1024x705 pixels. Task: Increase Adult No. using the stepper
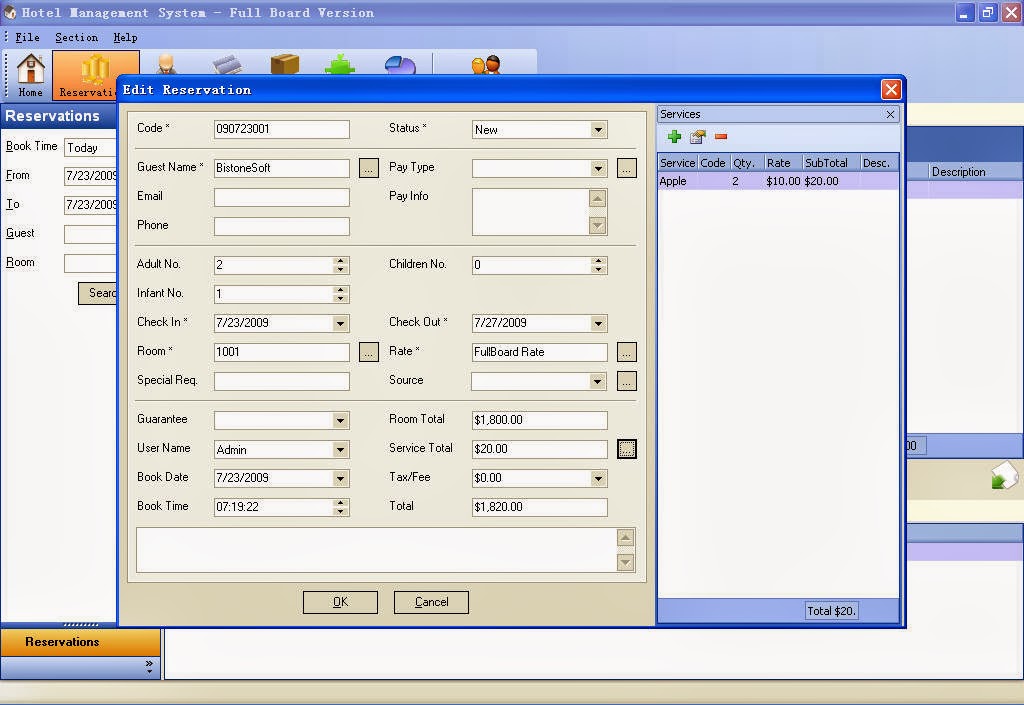click(339, 260)
